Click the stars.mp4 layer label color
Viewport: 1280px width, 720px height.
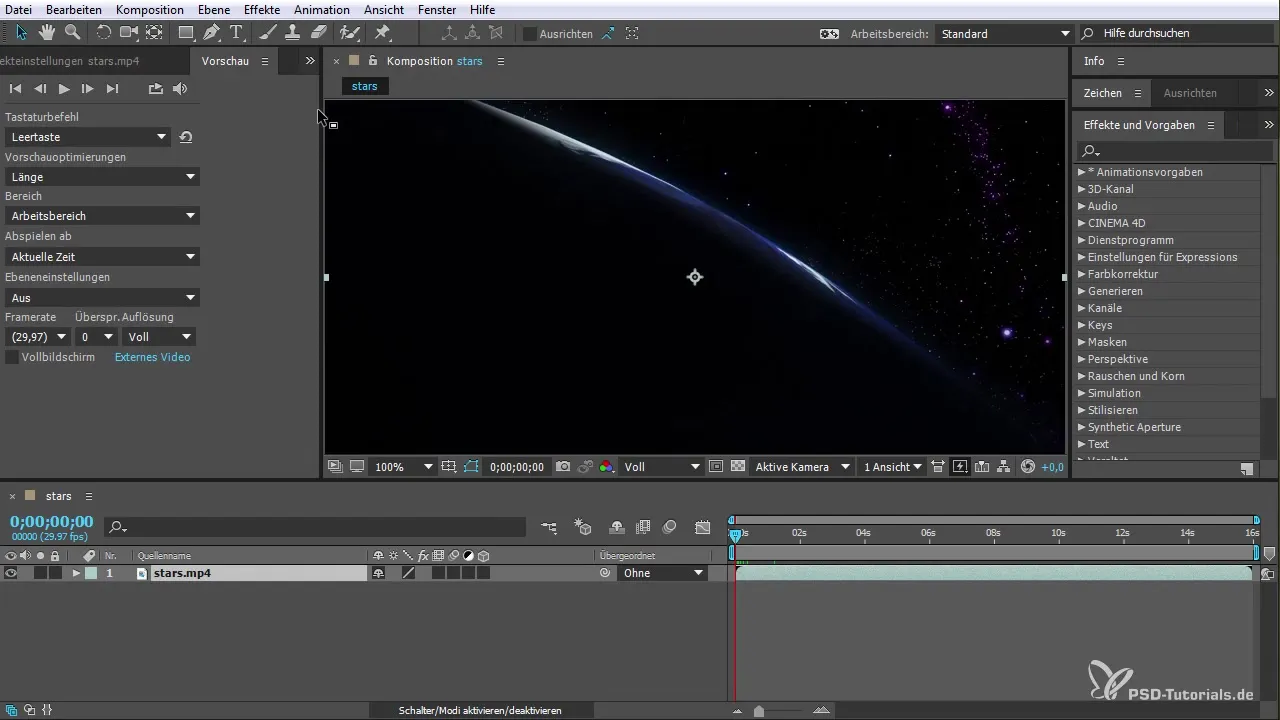[91, 573]
